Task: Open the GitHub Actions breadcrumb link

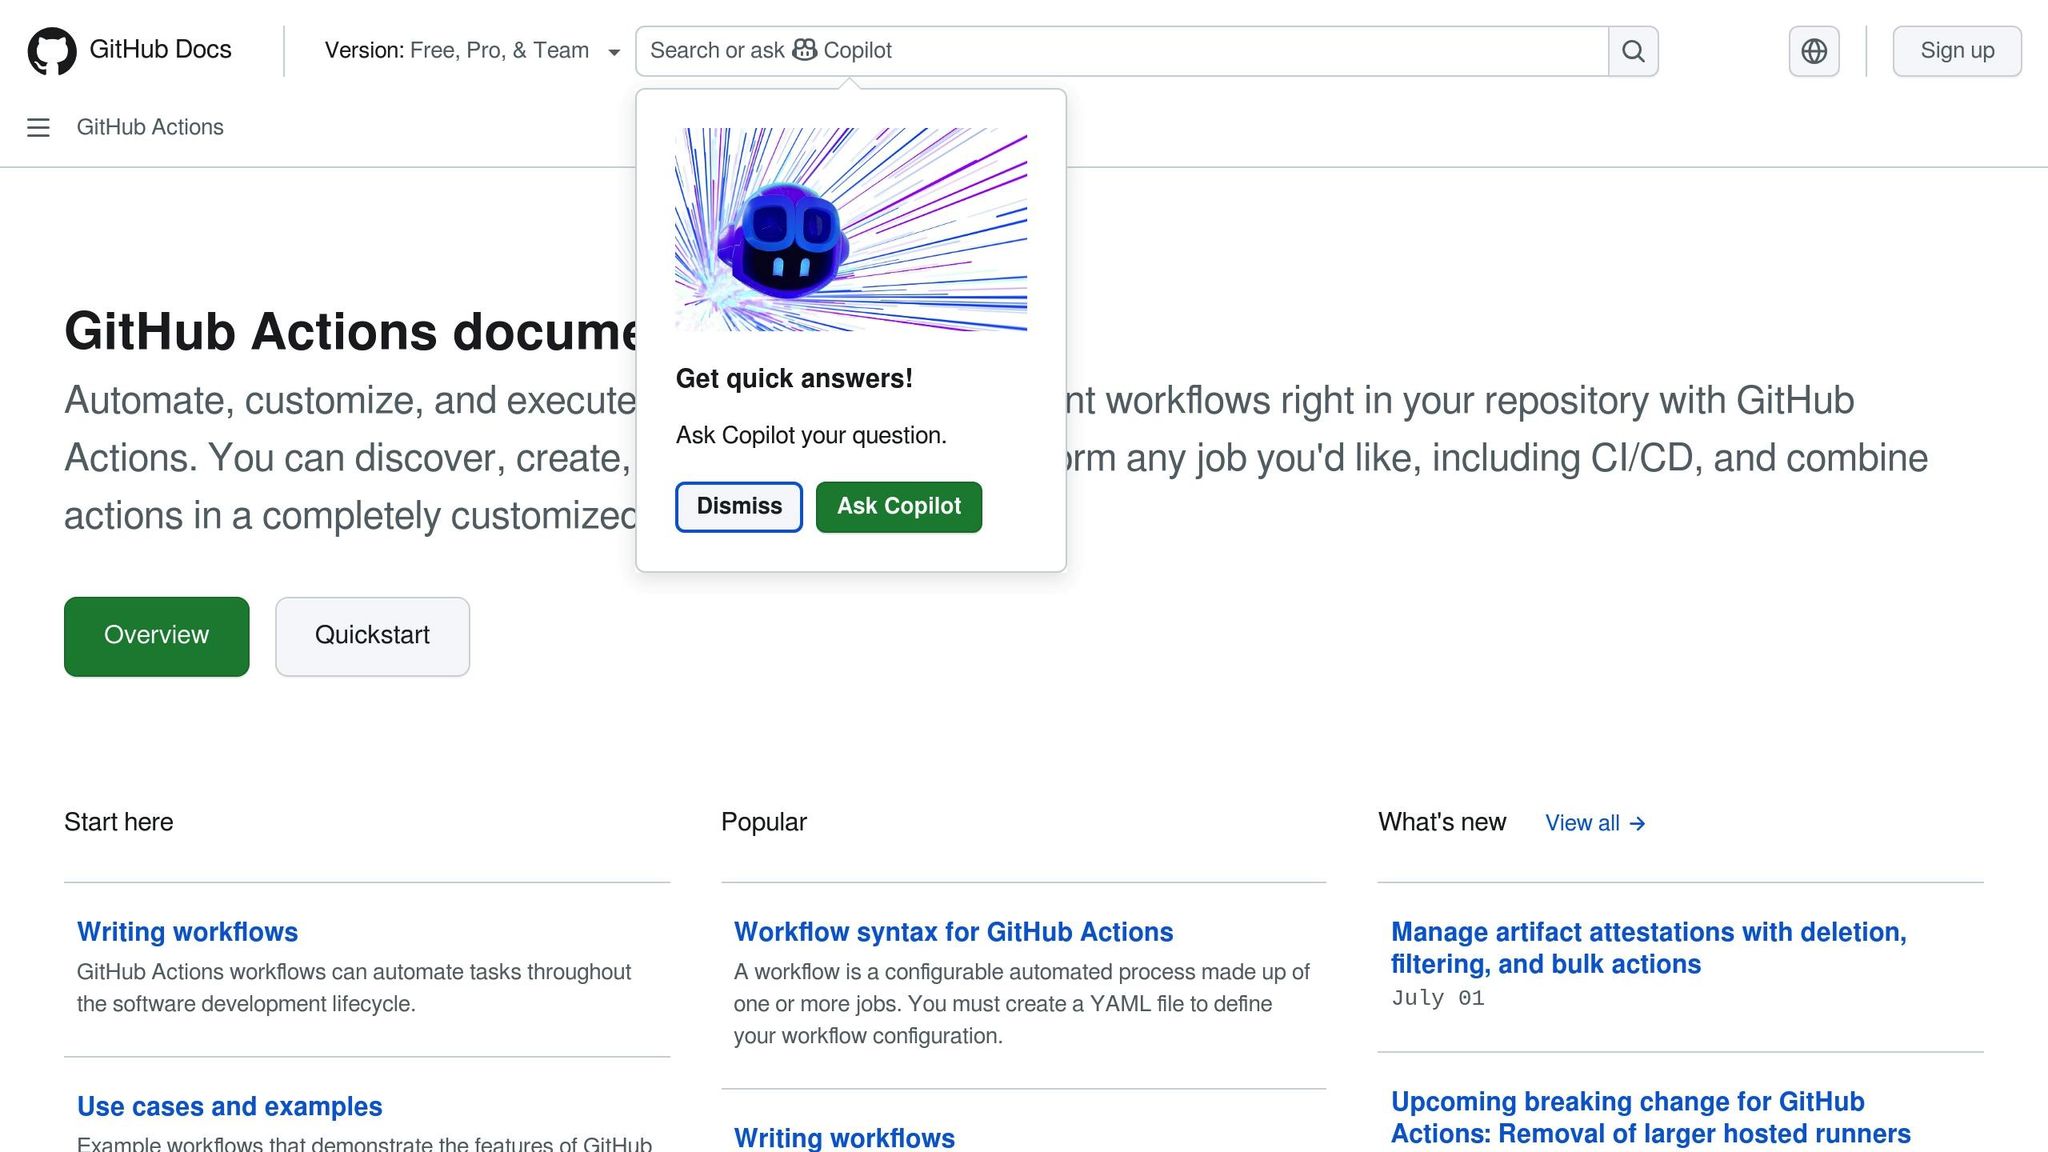Action: [x=150, y=128]
